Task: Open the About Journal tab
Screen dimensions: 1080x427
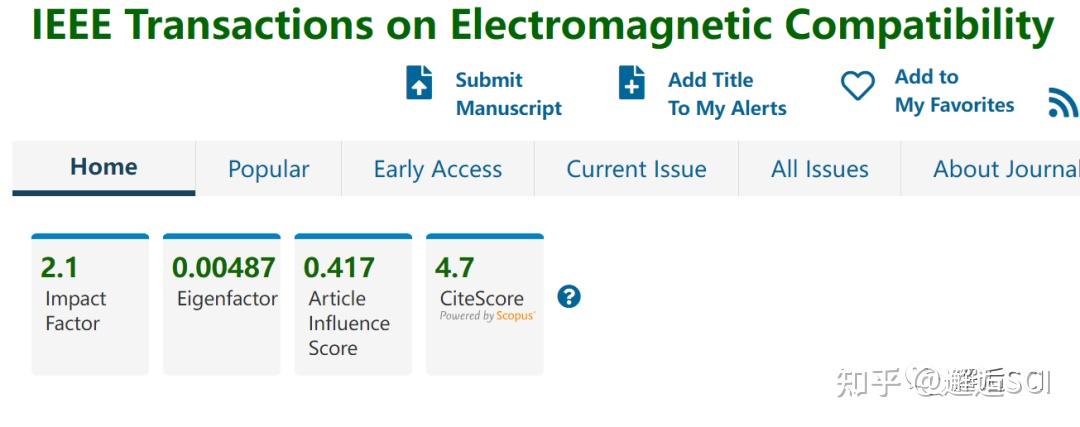Action: point(1005,169)
